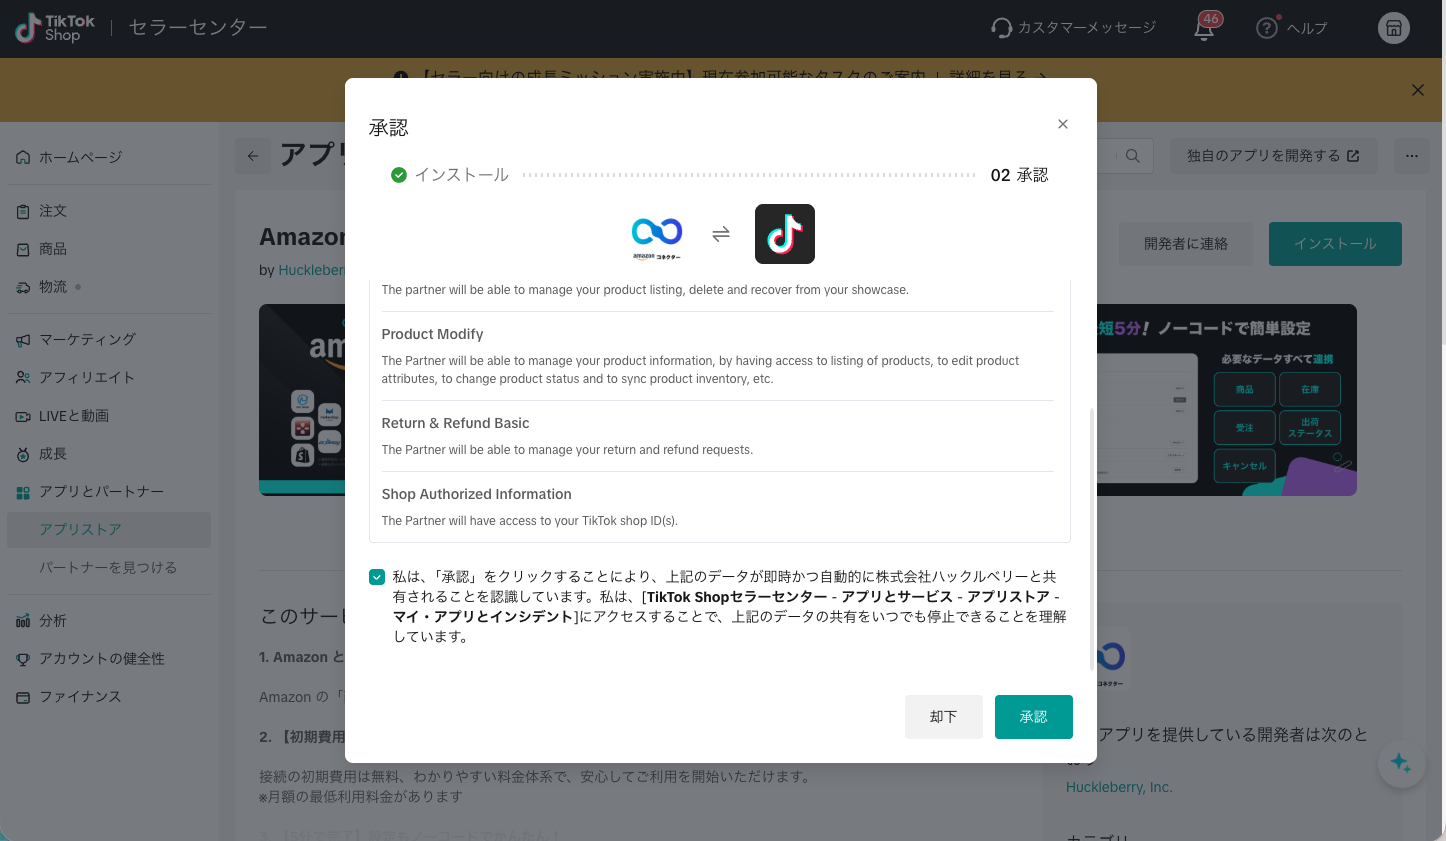This screenshot has height=841, width=1446.
Task: Select アプリストア in the sidebar submenu
Action: (109, 530)
